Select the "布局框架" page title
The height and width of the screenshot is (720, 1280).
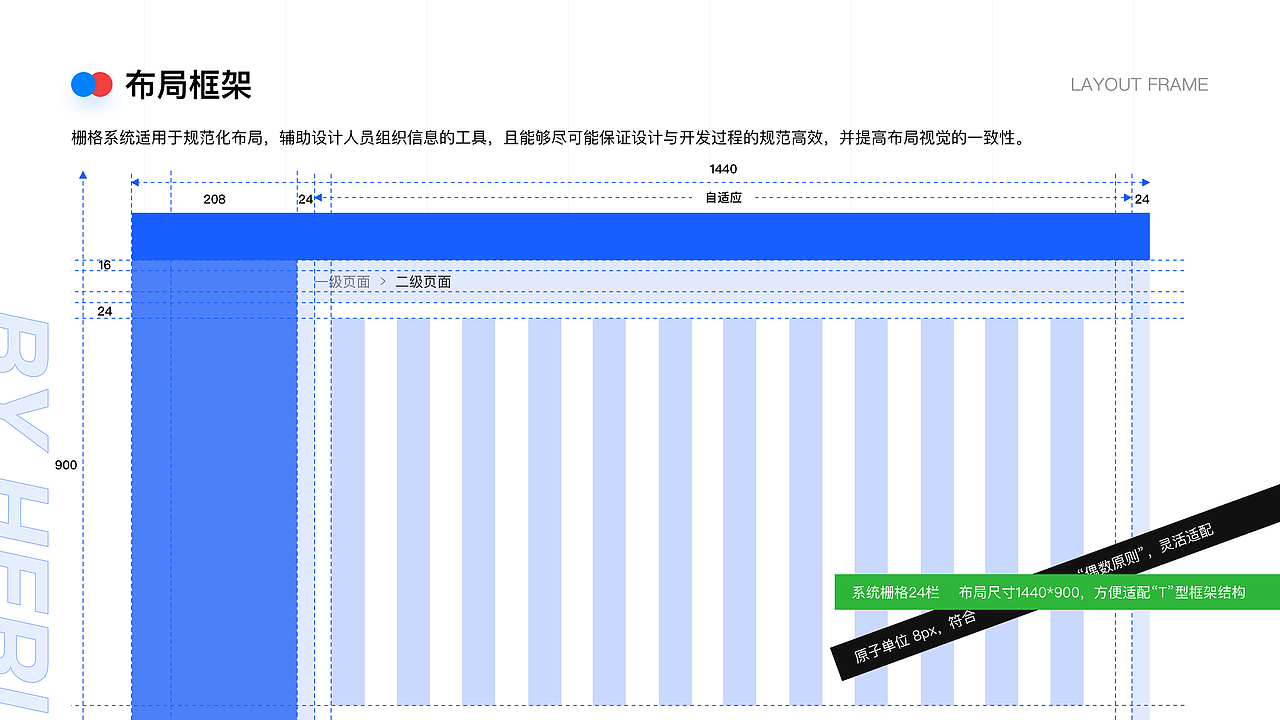[x=188, y=85]
